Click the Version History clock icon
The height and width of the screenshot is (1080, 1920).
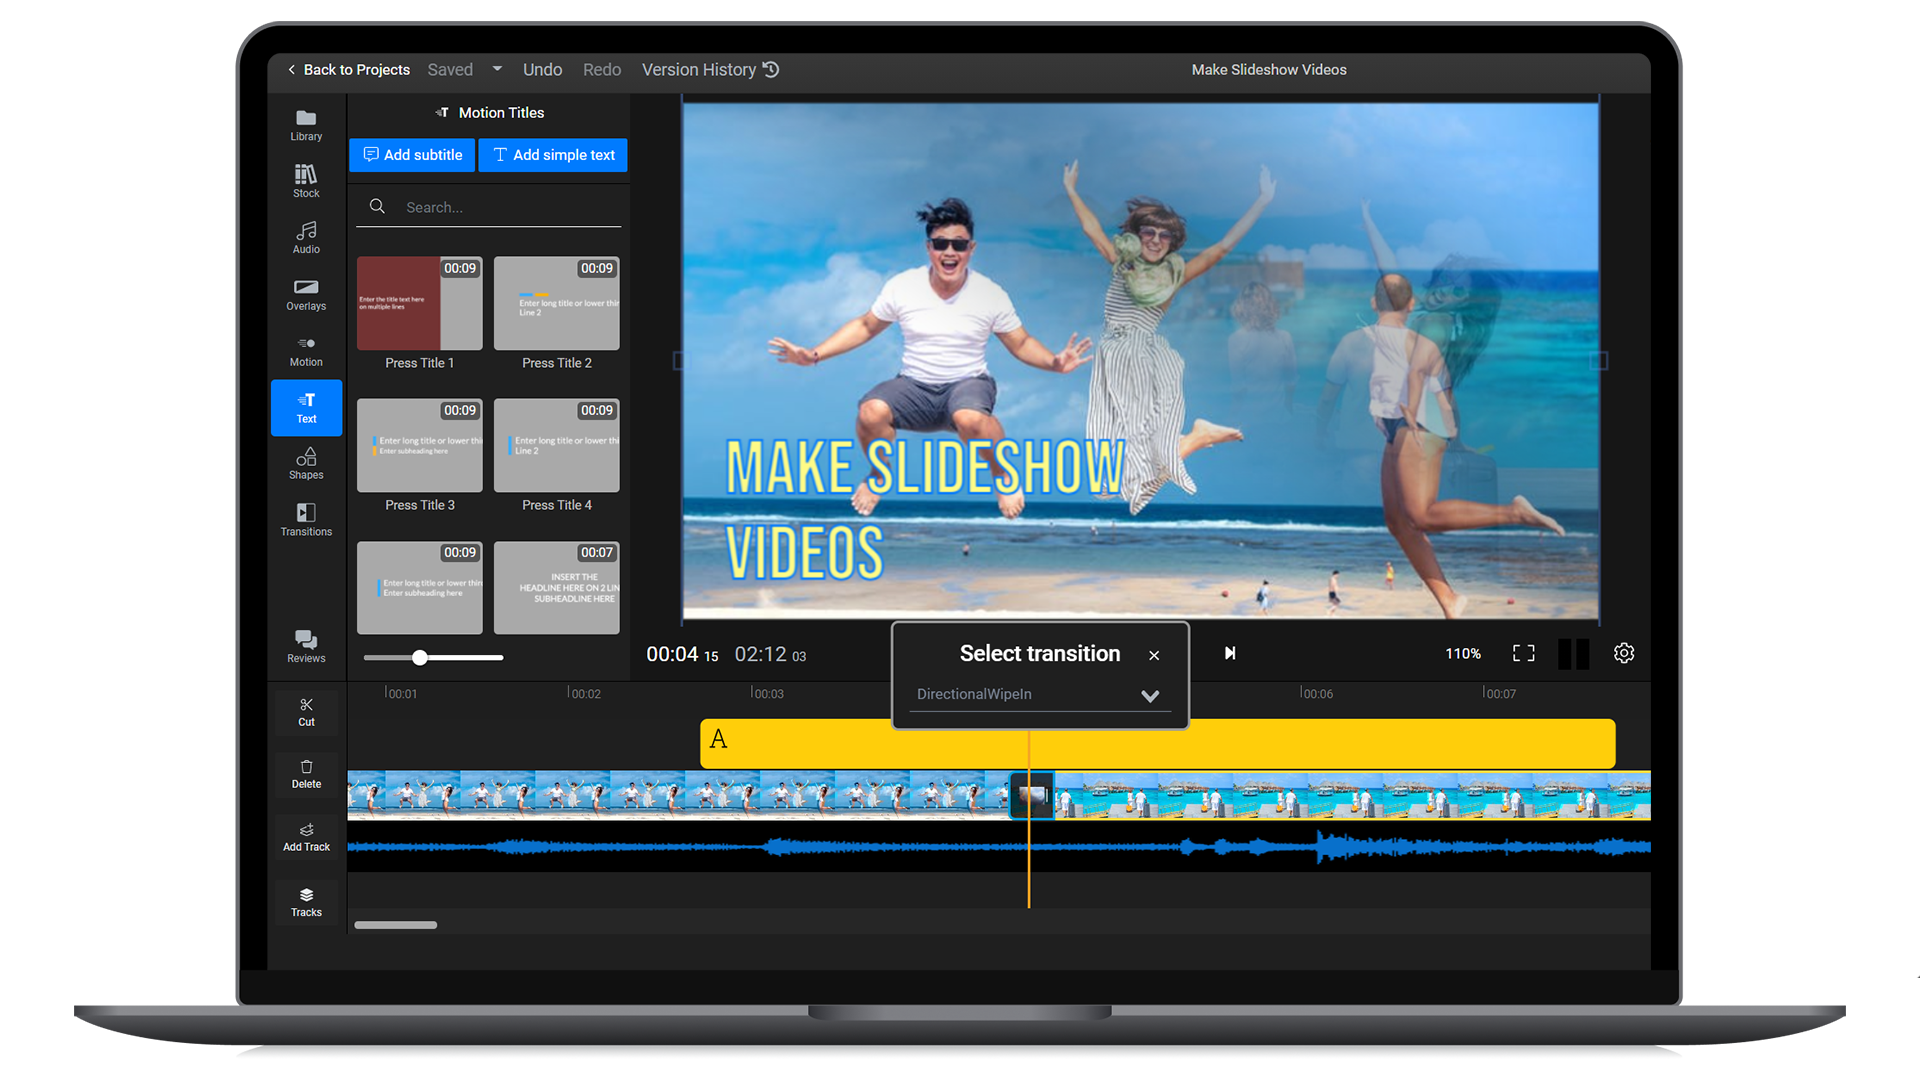771,69
